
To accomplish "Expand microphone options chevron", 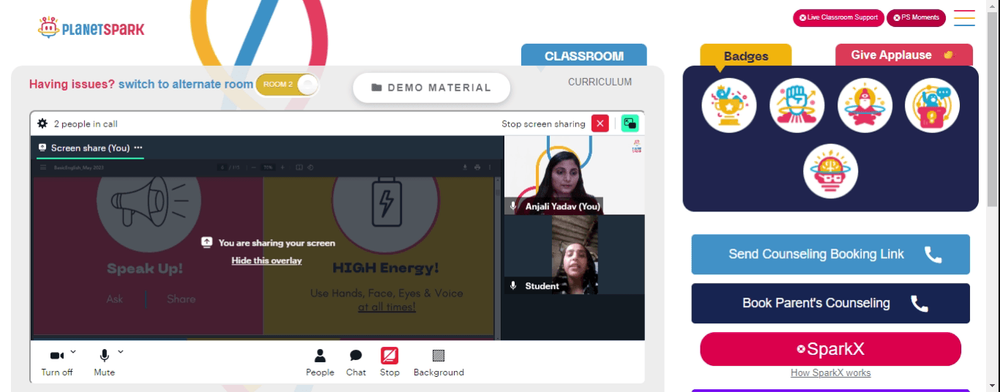I will tap(121, 351).
